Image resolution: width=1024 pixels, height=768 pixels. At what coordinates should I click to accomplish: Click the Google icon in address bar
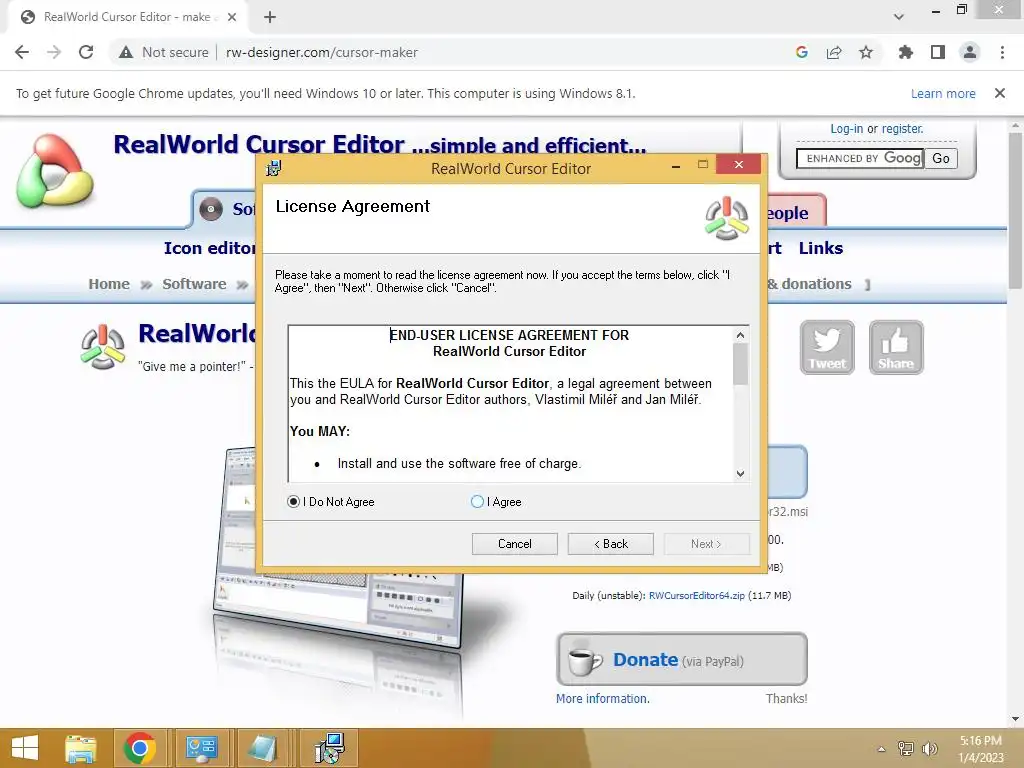pyautogui.click(x=802, y=52)
